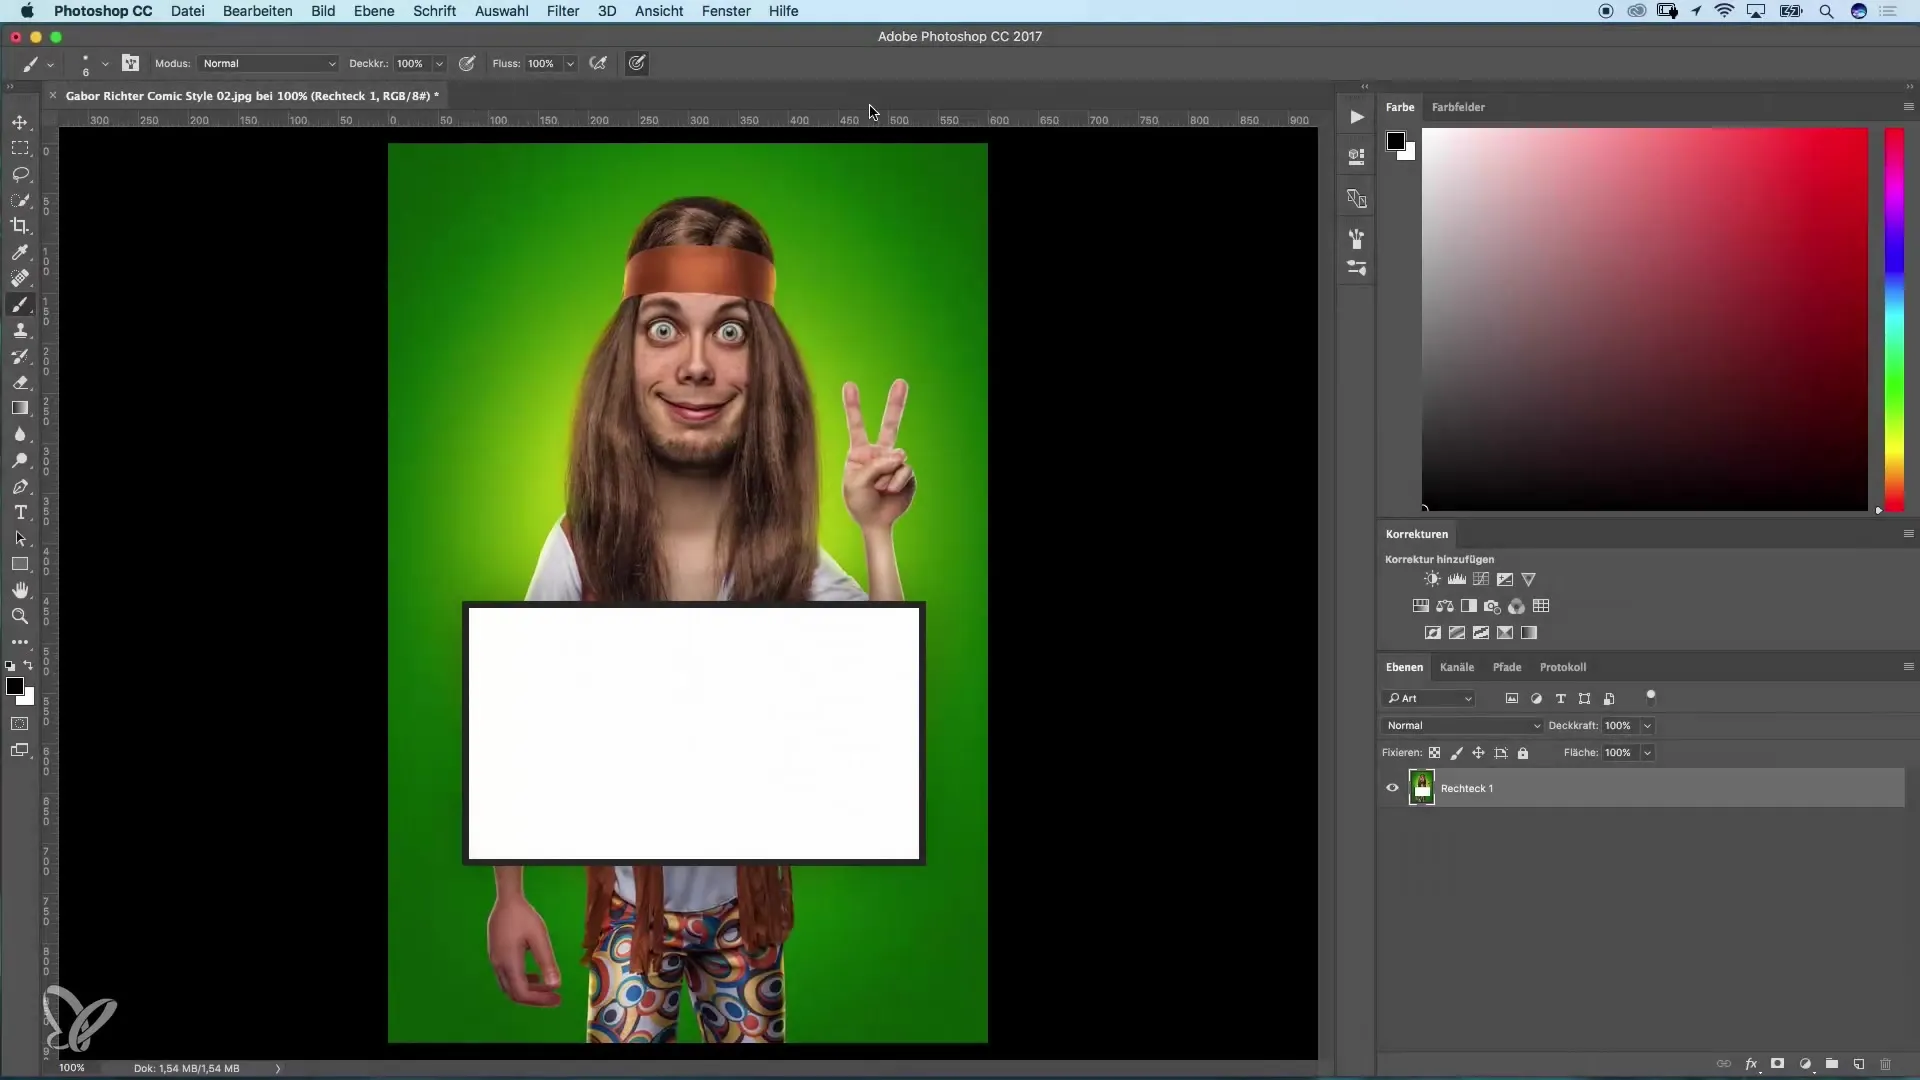The image size is (1920, 1080).
Task: Select the Crop tool
Action: [20, 226]
